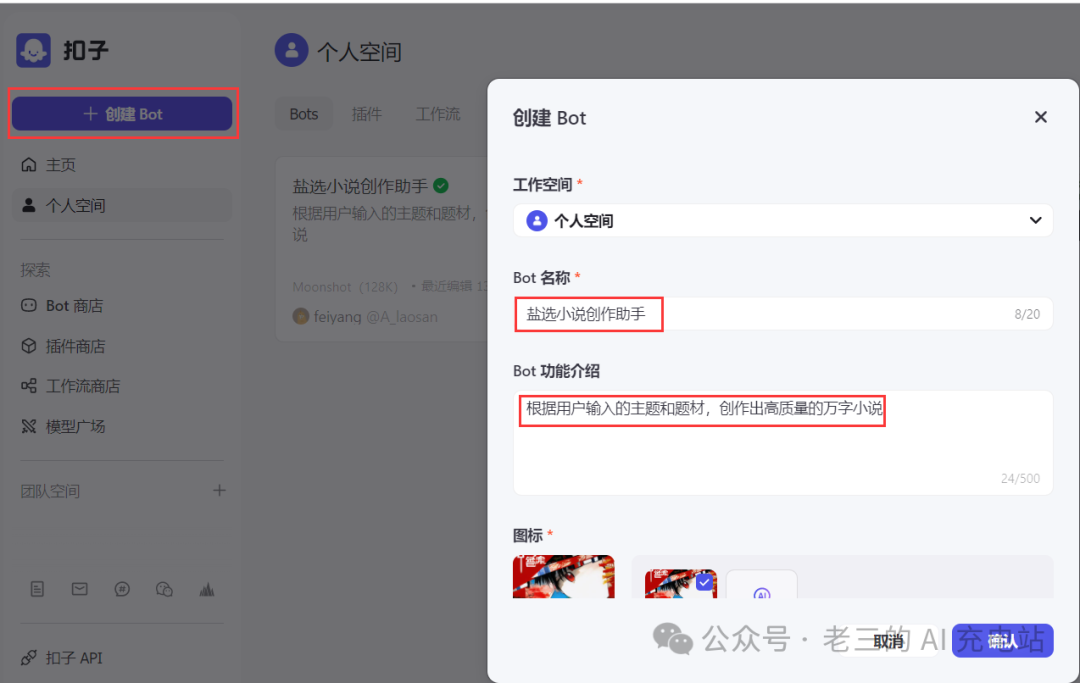Click the envelope mail icon in the sidebar footer
Viewport: 1080px width, 683px height.
tap(79, 589)
